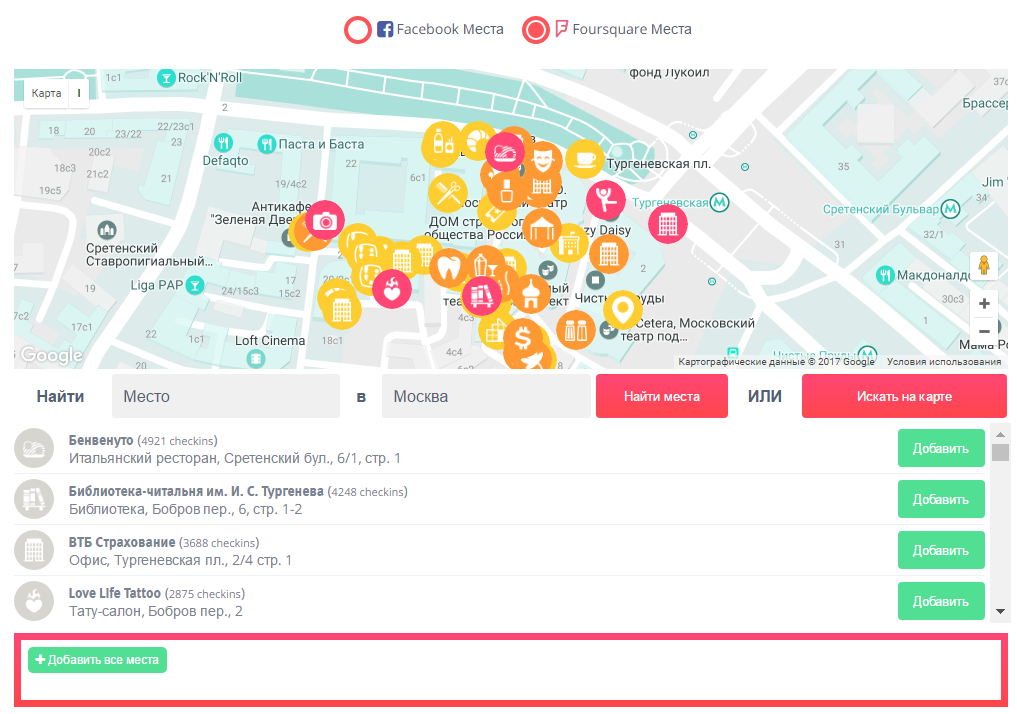Click in the Москва city field

(486, 396)
